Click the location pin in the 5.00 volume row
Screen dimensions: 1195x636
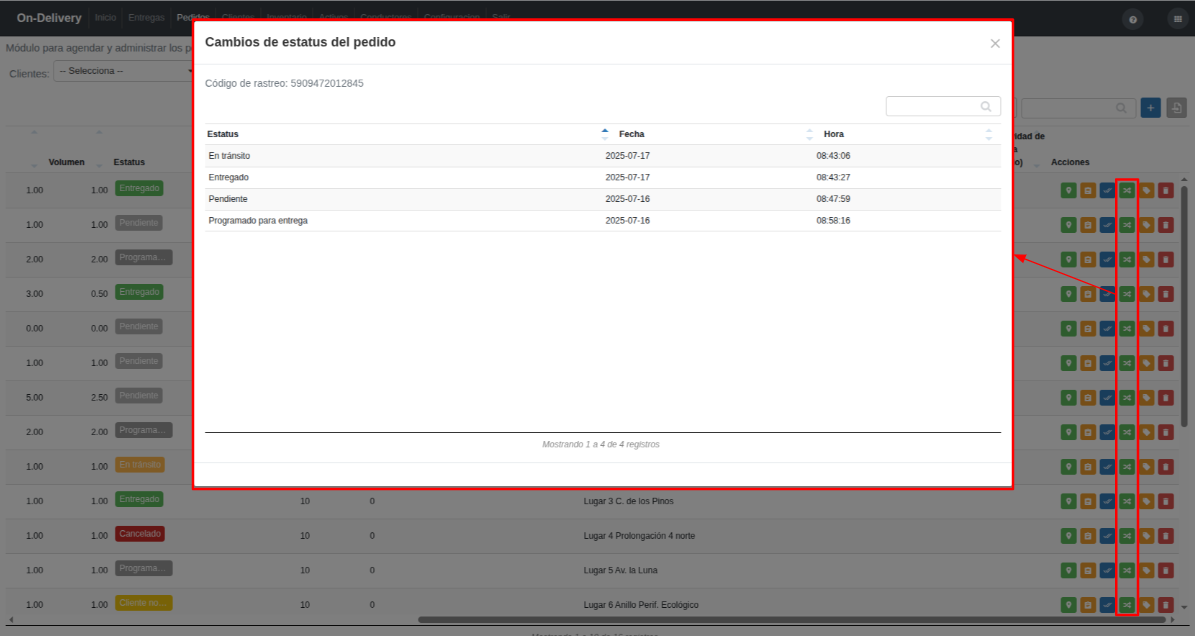pos(1068,398)
